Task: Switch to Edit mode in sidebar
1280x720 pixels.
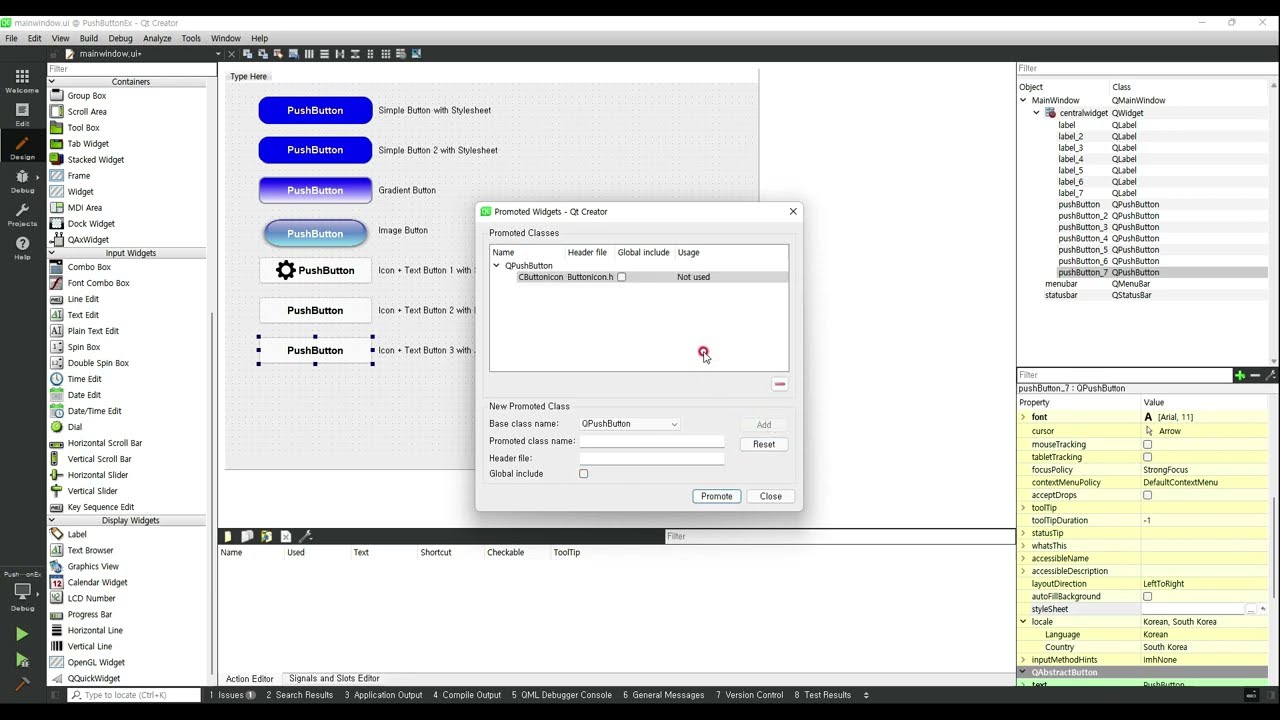Action: click(x=22, y=114)
